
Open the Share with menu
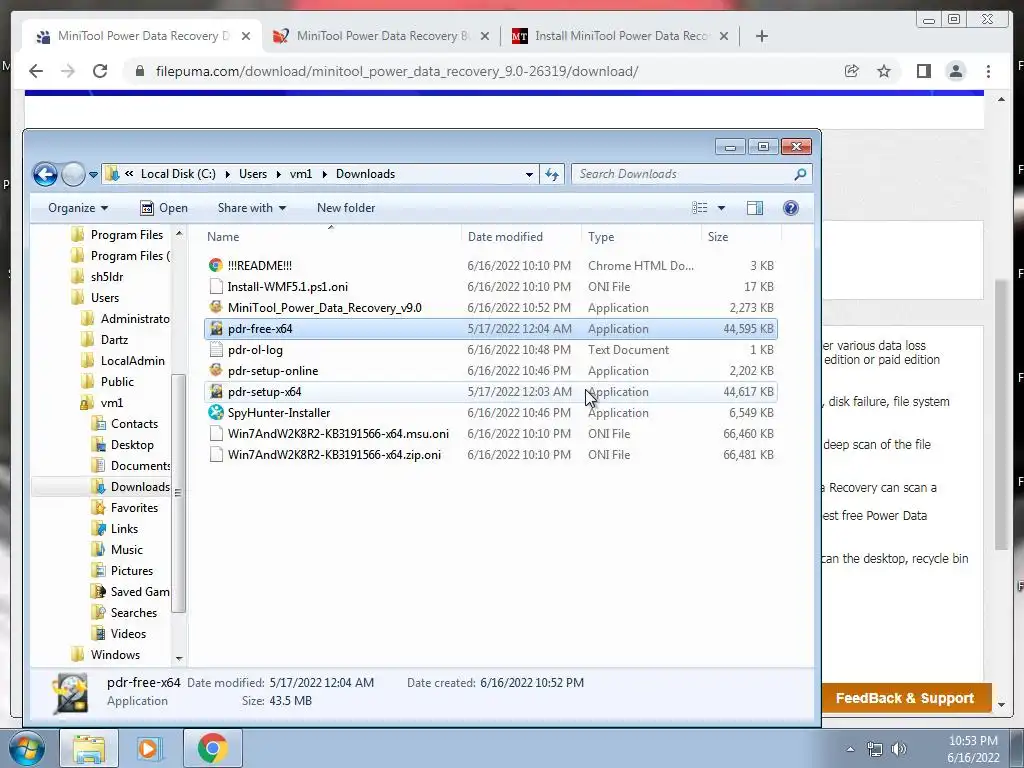pos(251,208)
